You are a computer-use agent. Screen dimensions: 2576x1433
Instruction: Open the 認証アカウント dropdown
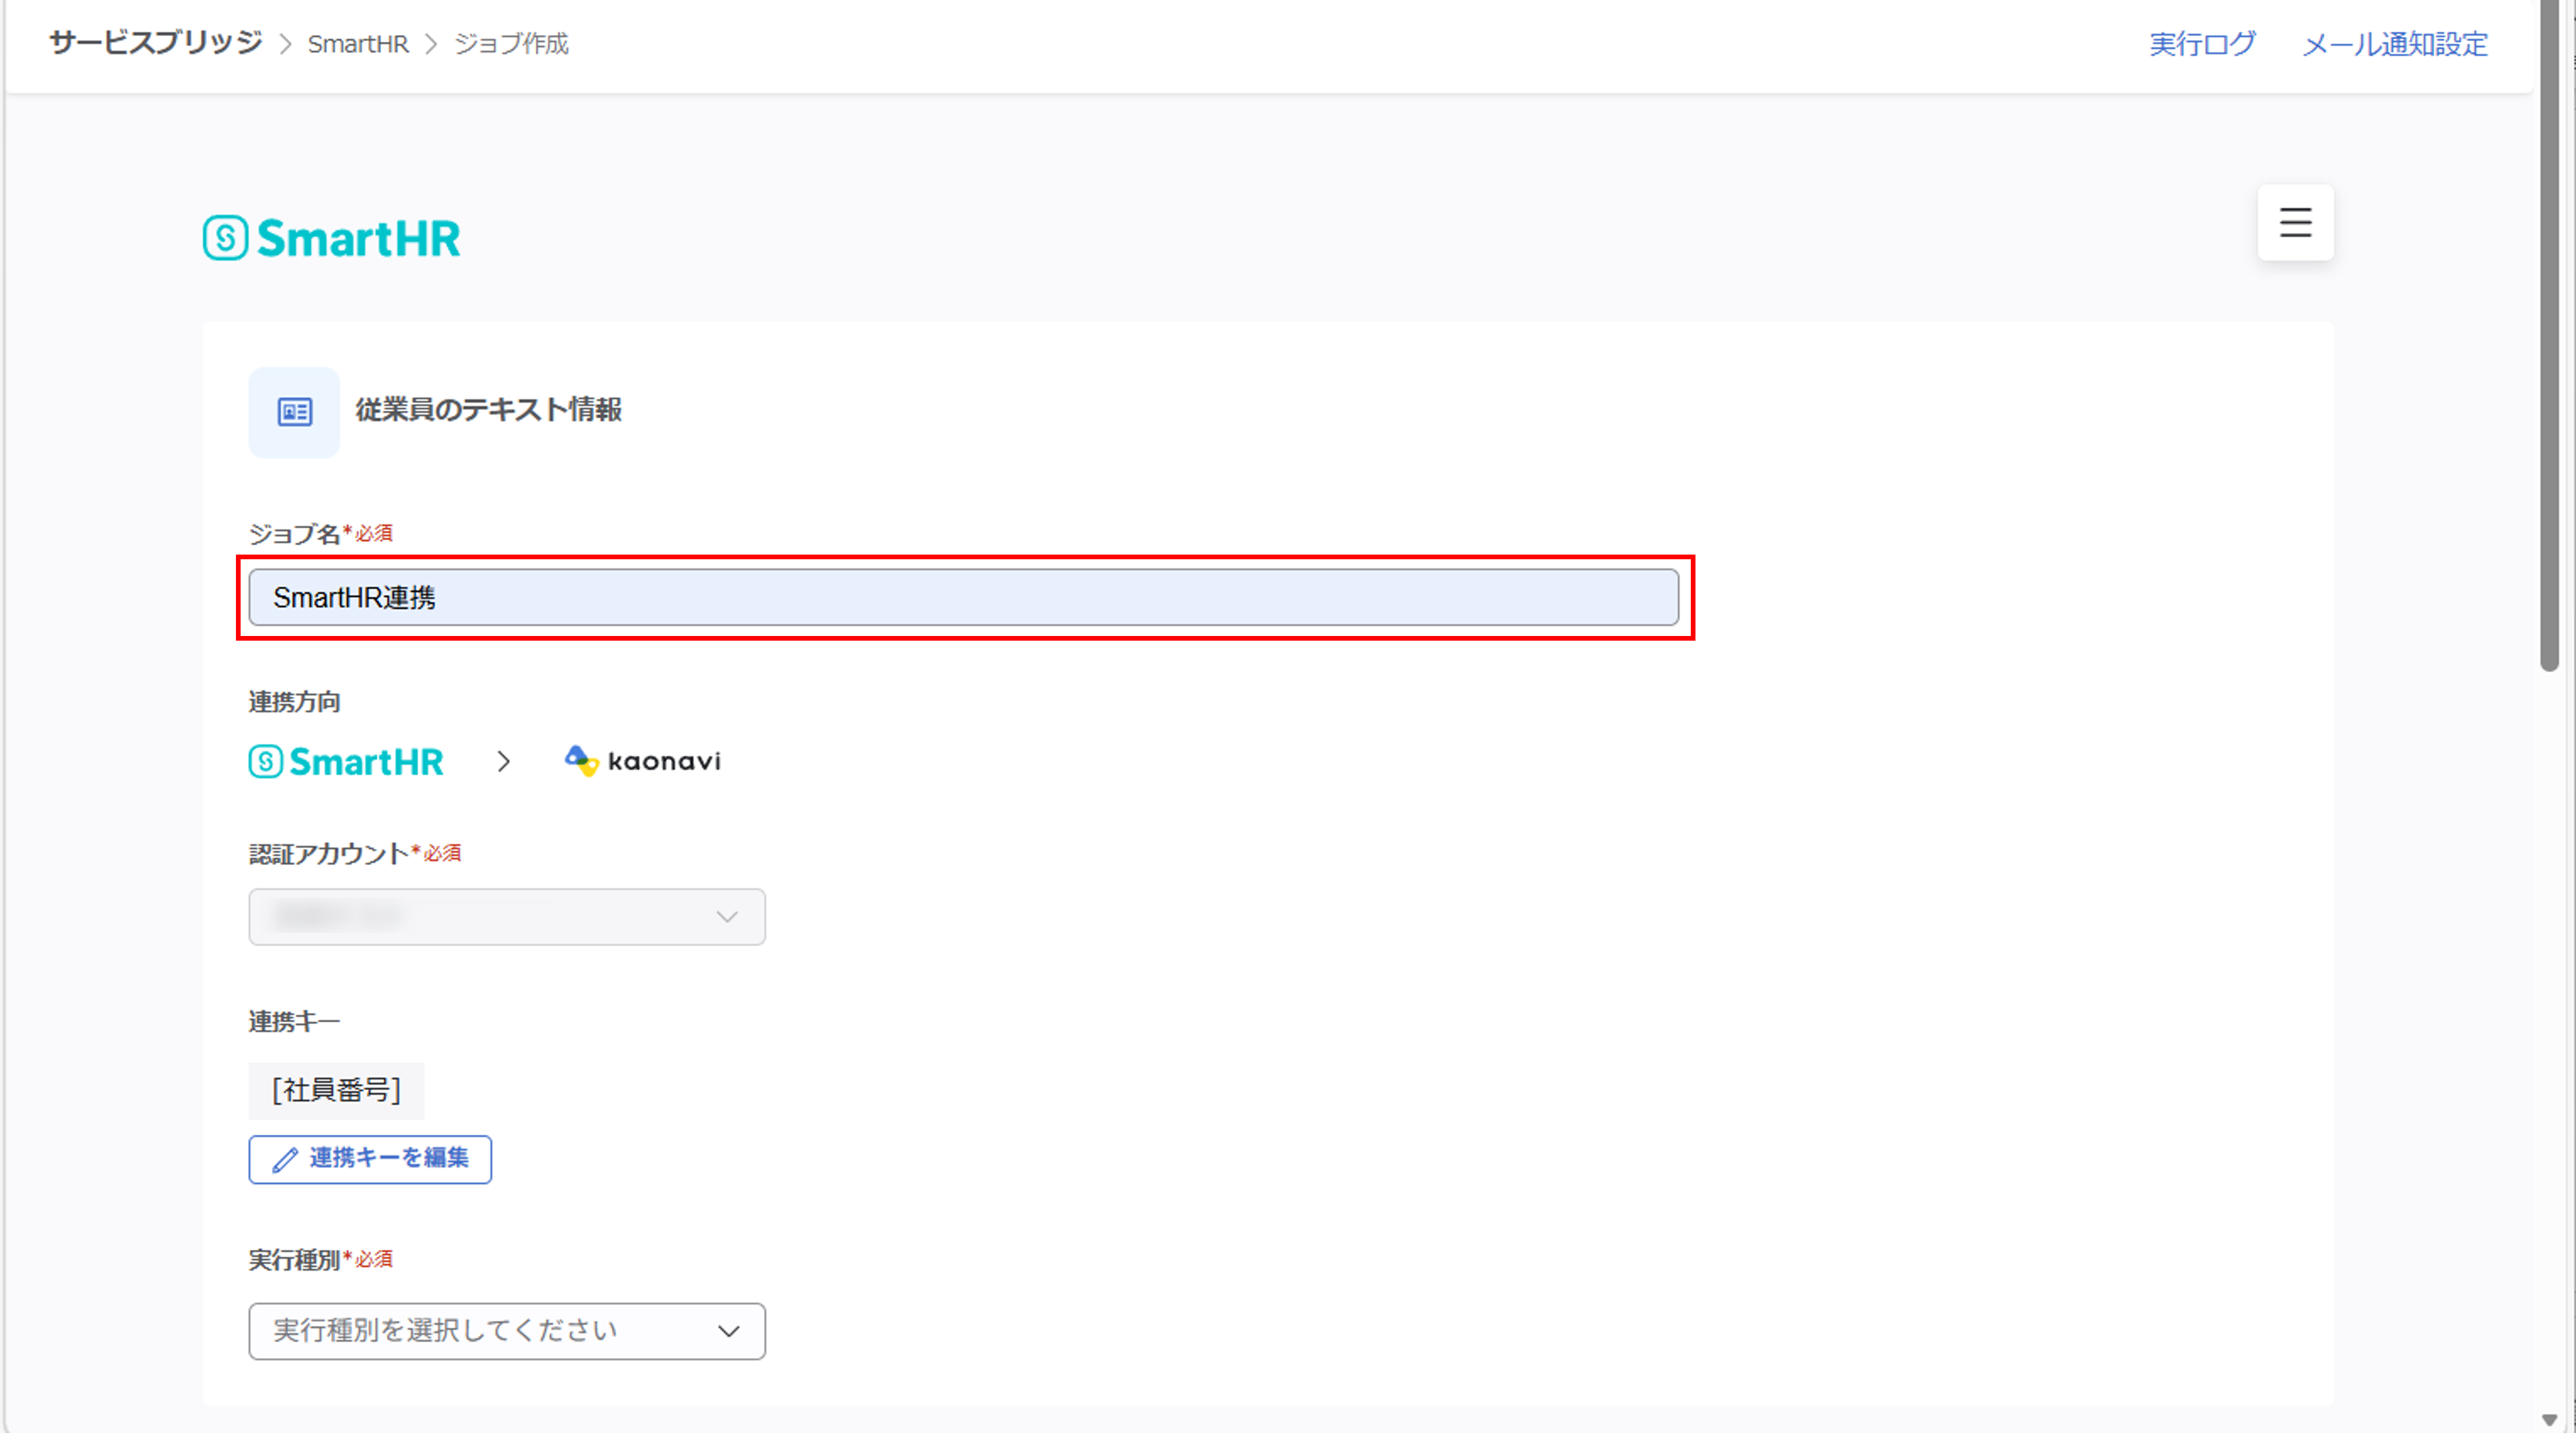point(507,916)
